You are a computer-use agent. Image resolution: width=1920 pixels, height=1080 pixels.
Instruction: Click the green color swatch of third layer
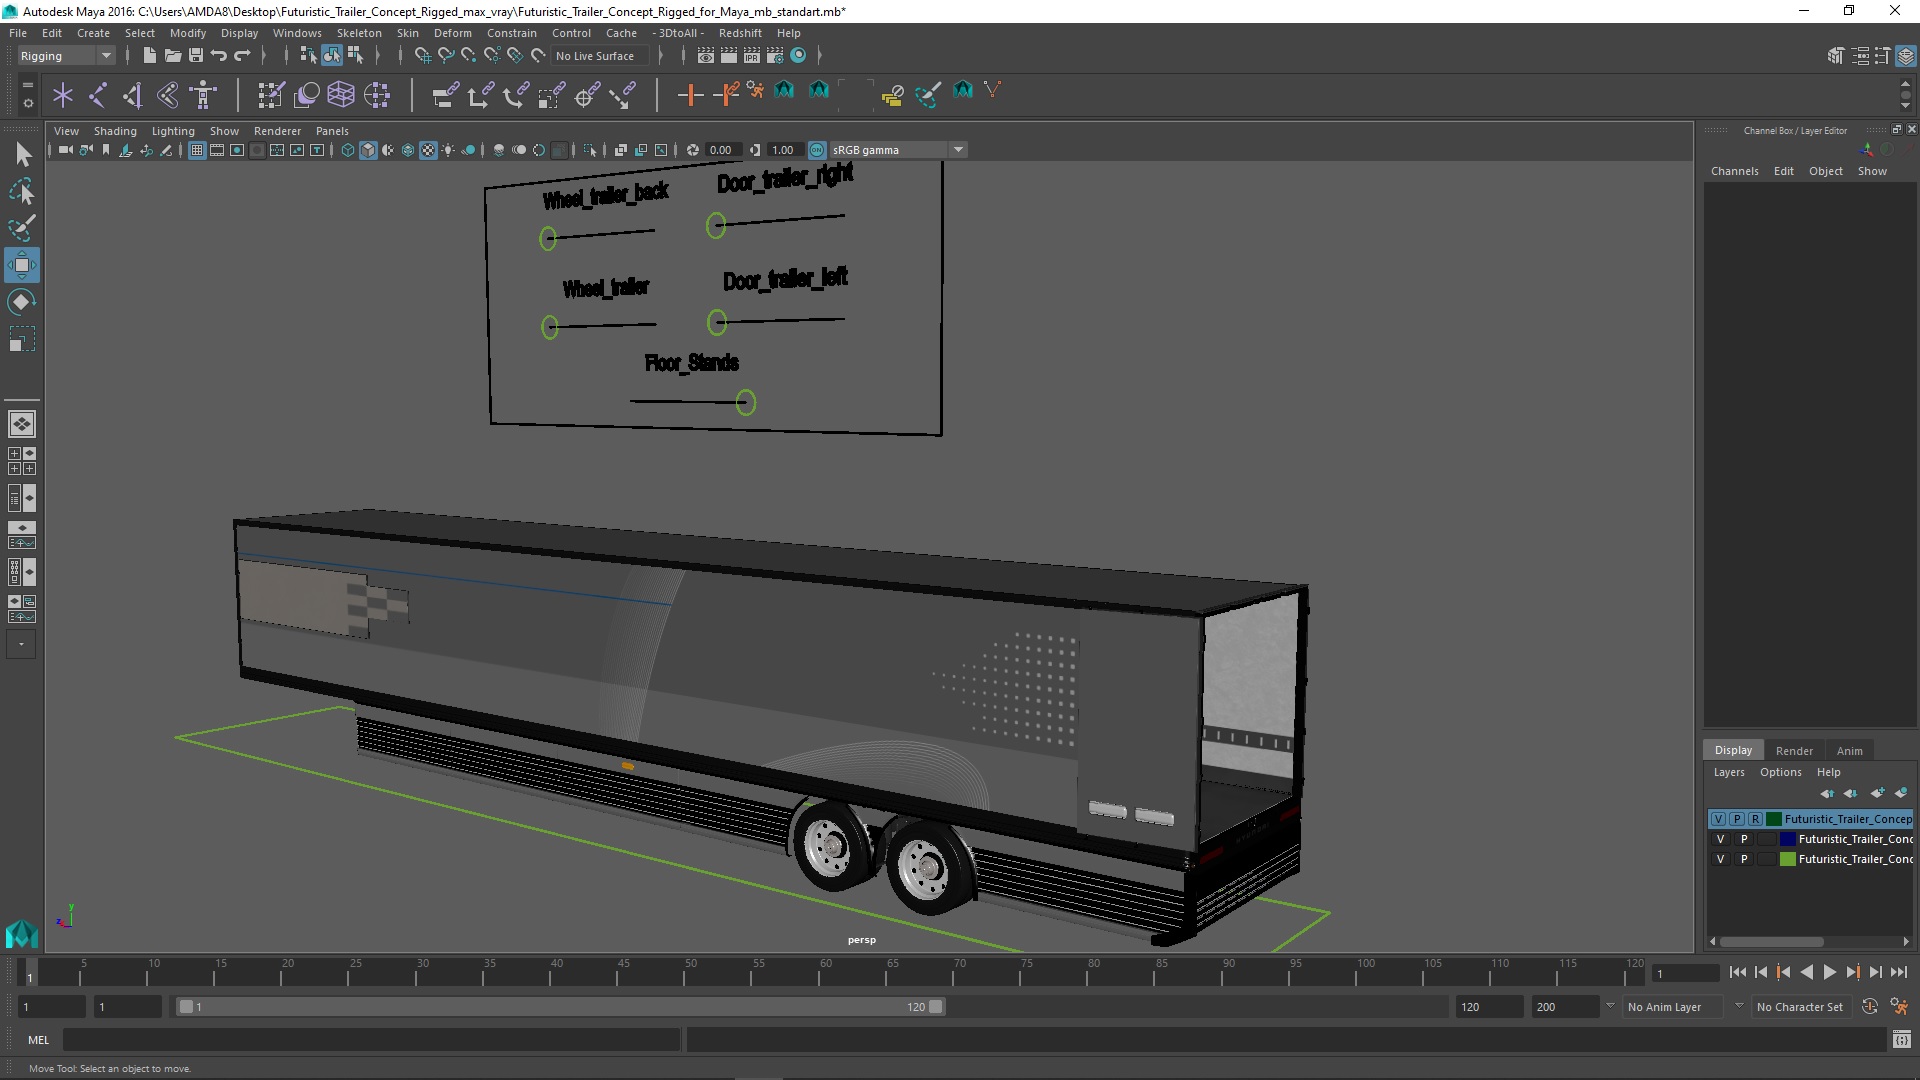pos(1788,859)
